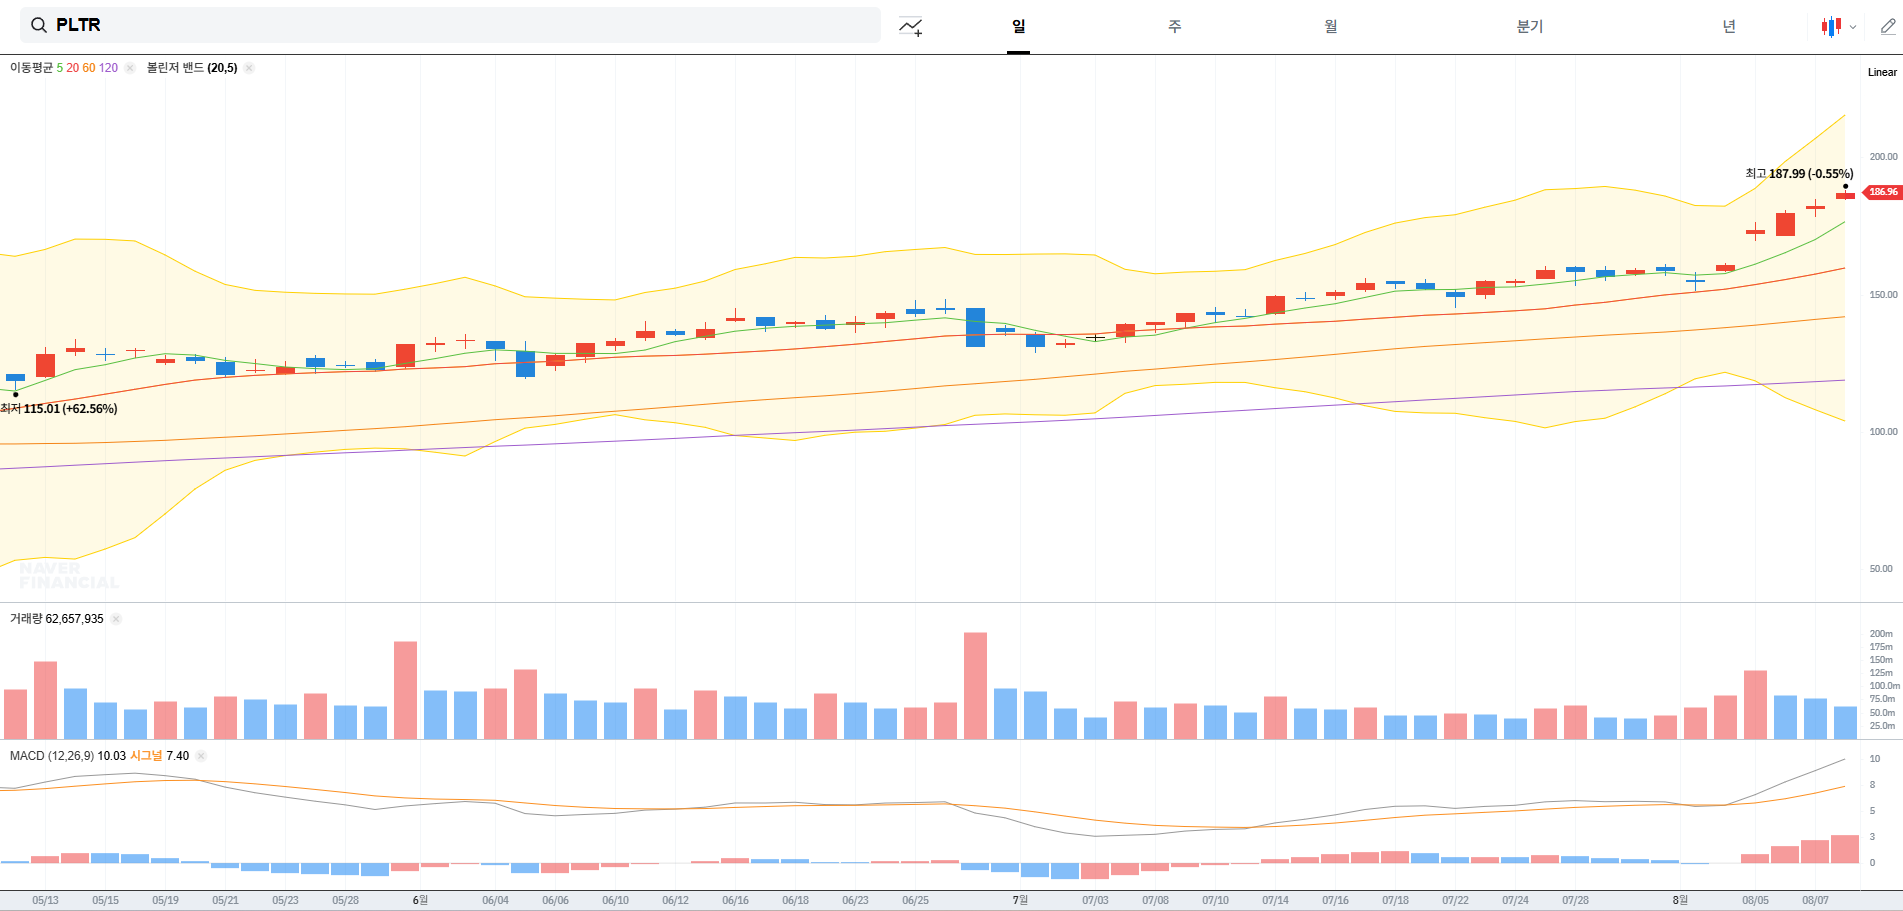
Task: Click the 200m volume axis label
Action: click(1881, 634)
